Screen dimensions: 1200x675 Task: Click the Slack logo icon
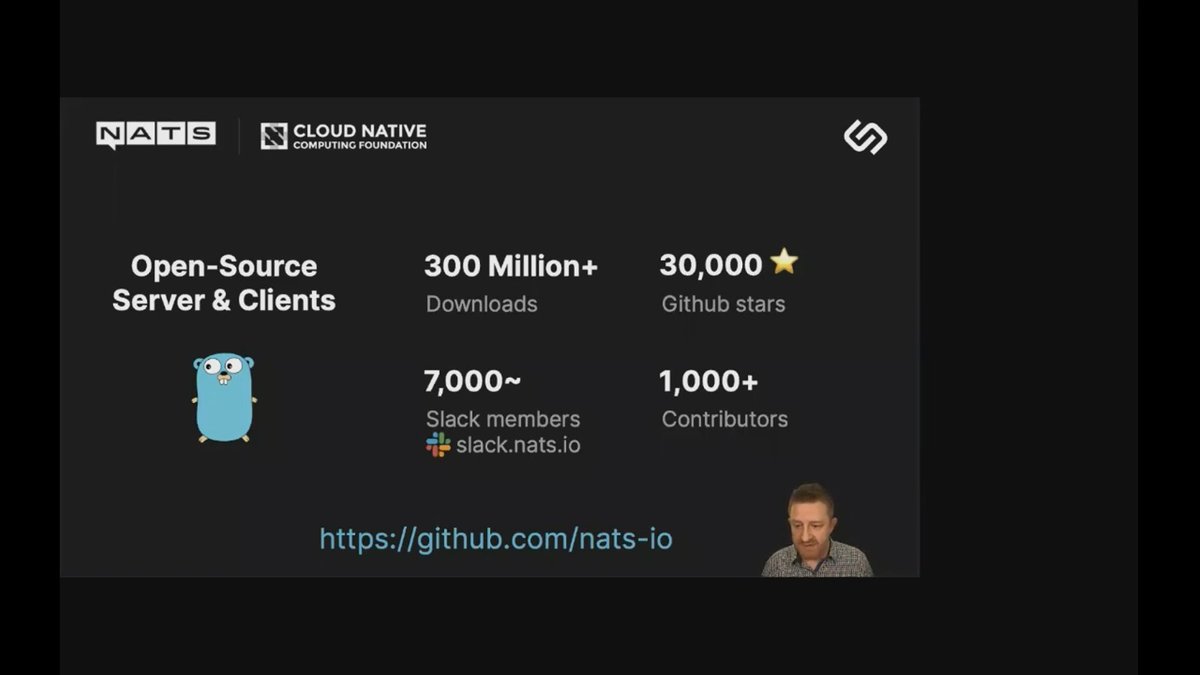point(438,445)
